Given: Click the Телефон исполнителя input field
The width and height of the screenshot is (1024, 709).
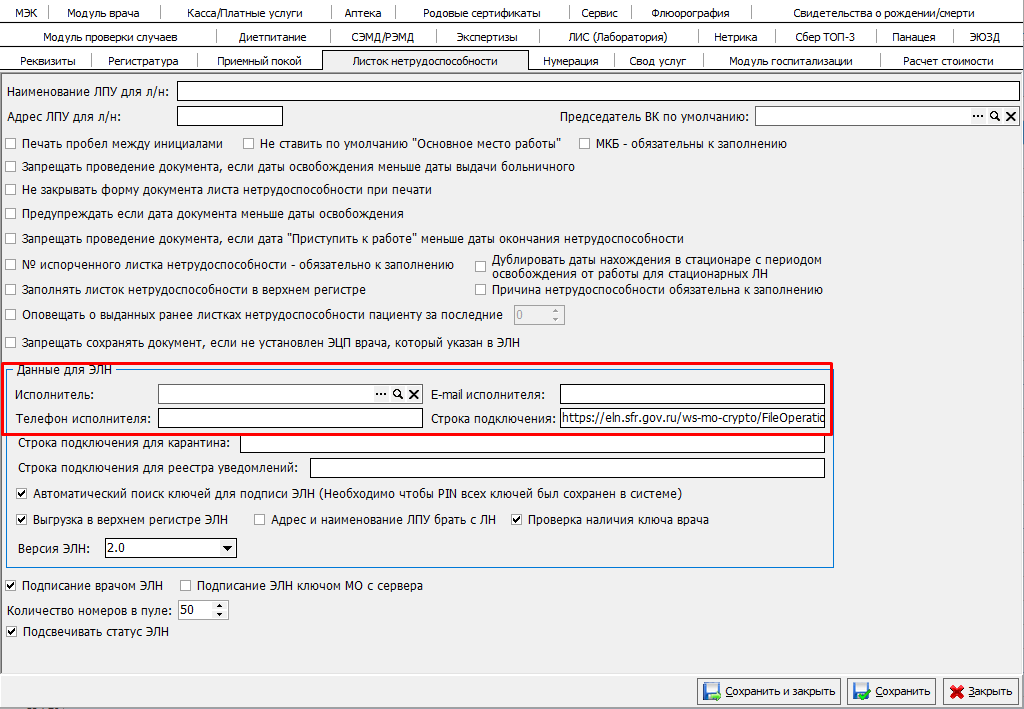Looking at the screenshot, I should pos(290,418).
